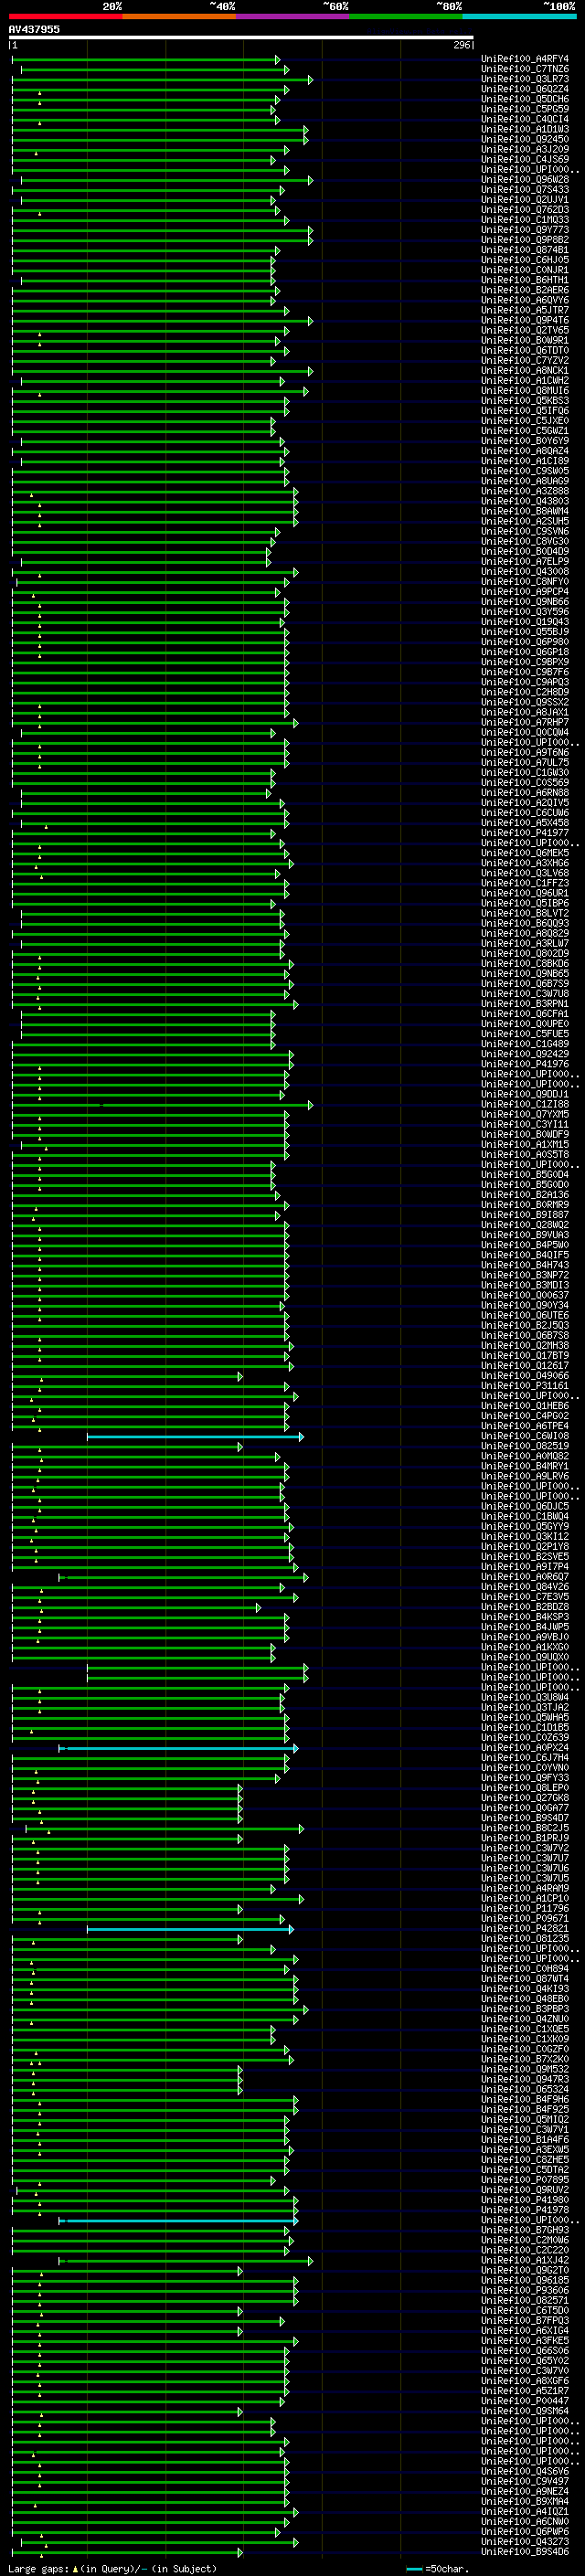This screenshot has width=585, height=2576.
Task: Select hit label UniRef100_P07895
Action: (525, 2180)
